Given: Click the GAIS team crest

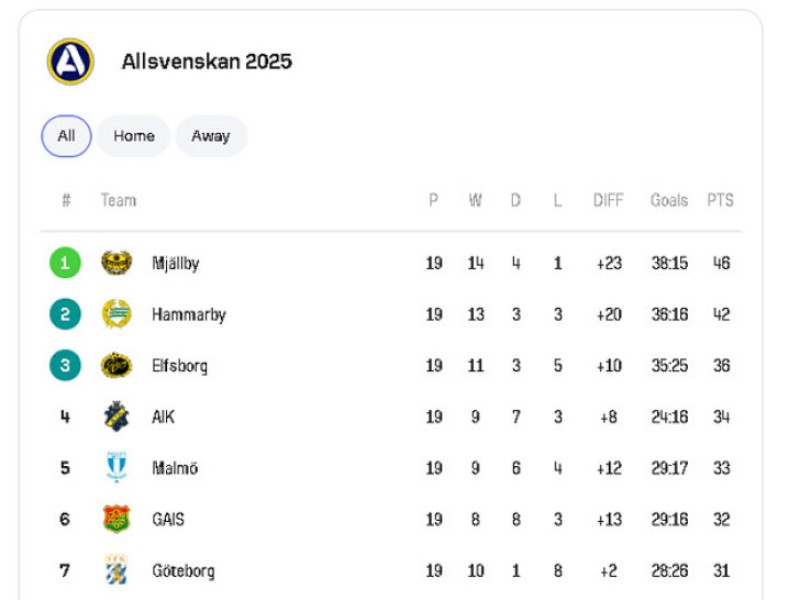Looking at the screenshot, I should [x=116, y=519].
